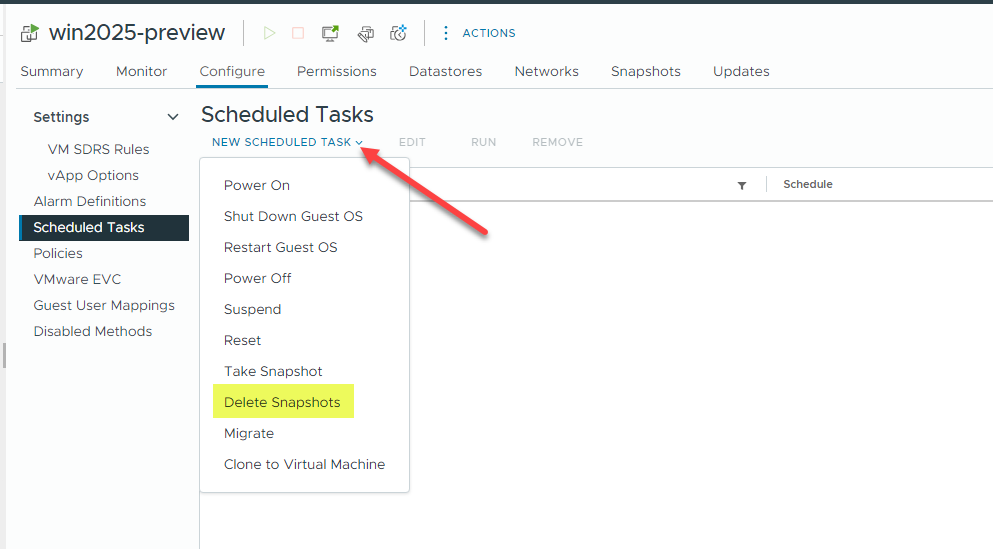Image resolution: width=993 pixels, height=549 pixels.
Task: Sort by the Schedule column header
Action: [807, 184]
